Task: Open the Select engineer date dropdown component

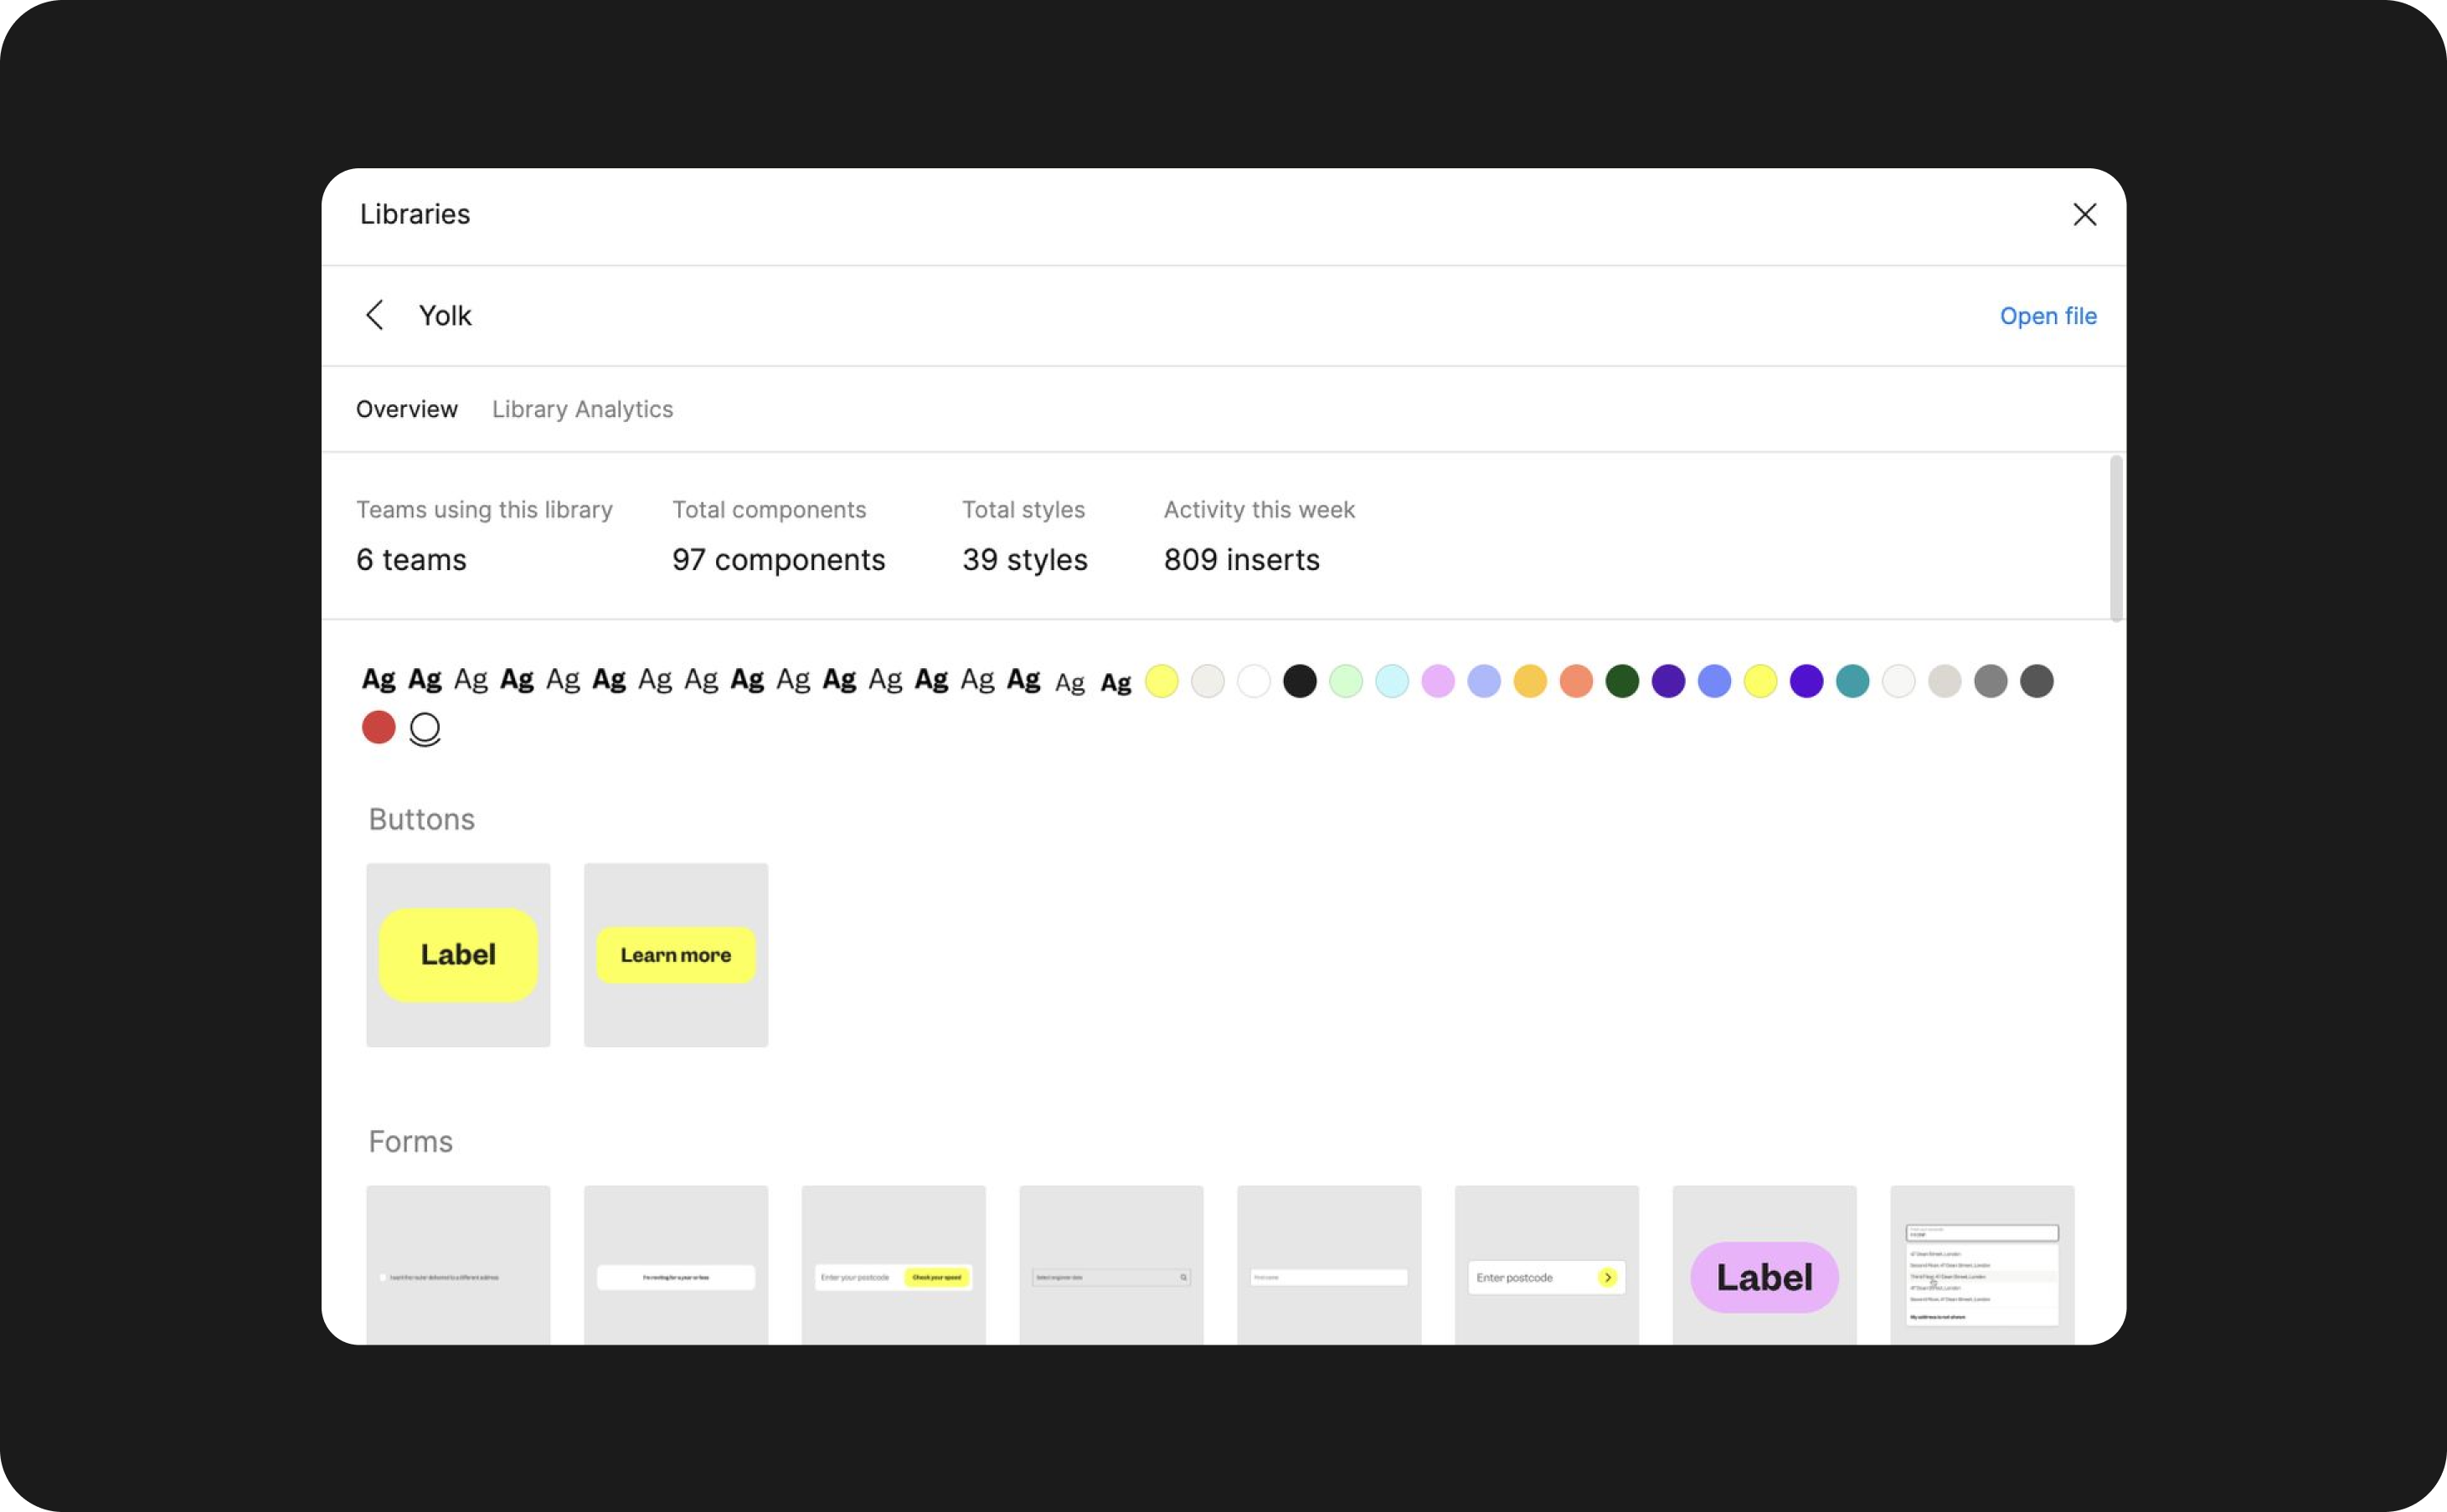Action: point(1110,1277)
